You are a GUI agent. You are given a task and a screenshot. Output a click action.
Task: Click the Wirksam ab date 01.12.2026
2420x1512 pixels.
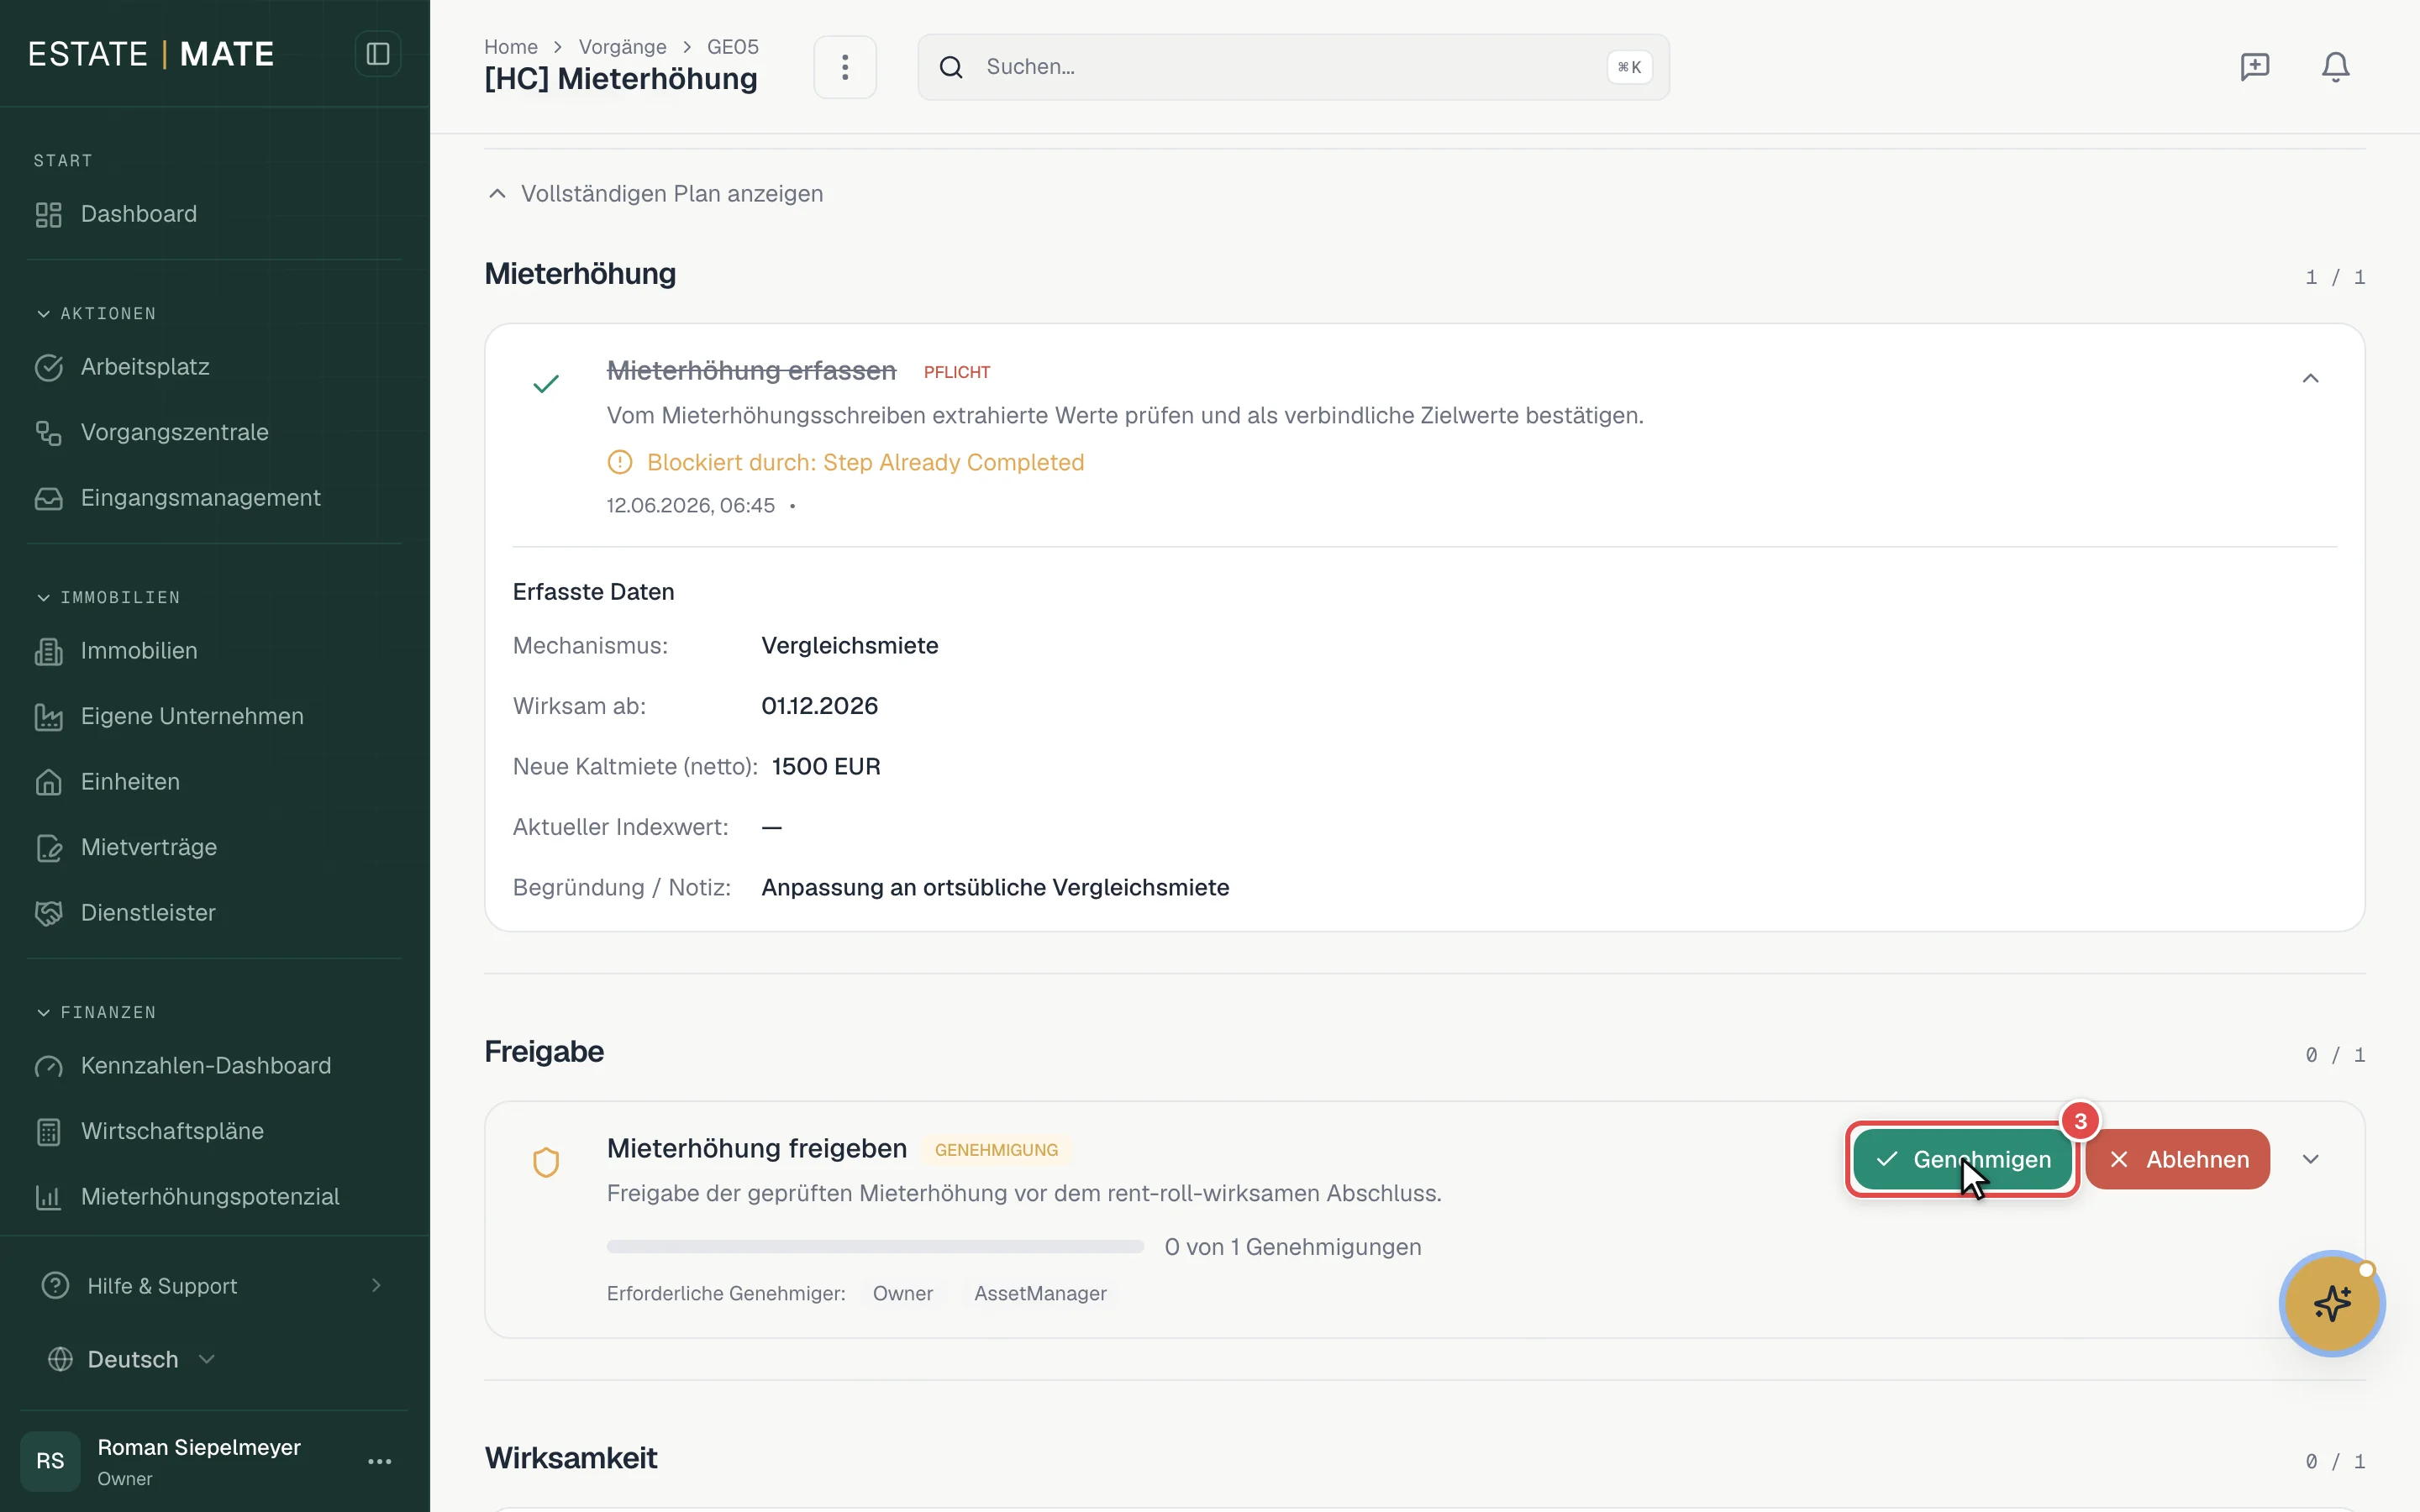click(820, 706)
